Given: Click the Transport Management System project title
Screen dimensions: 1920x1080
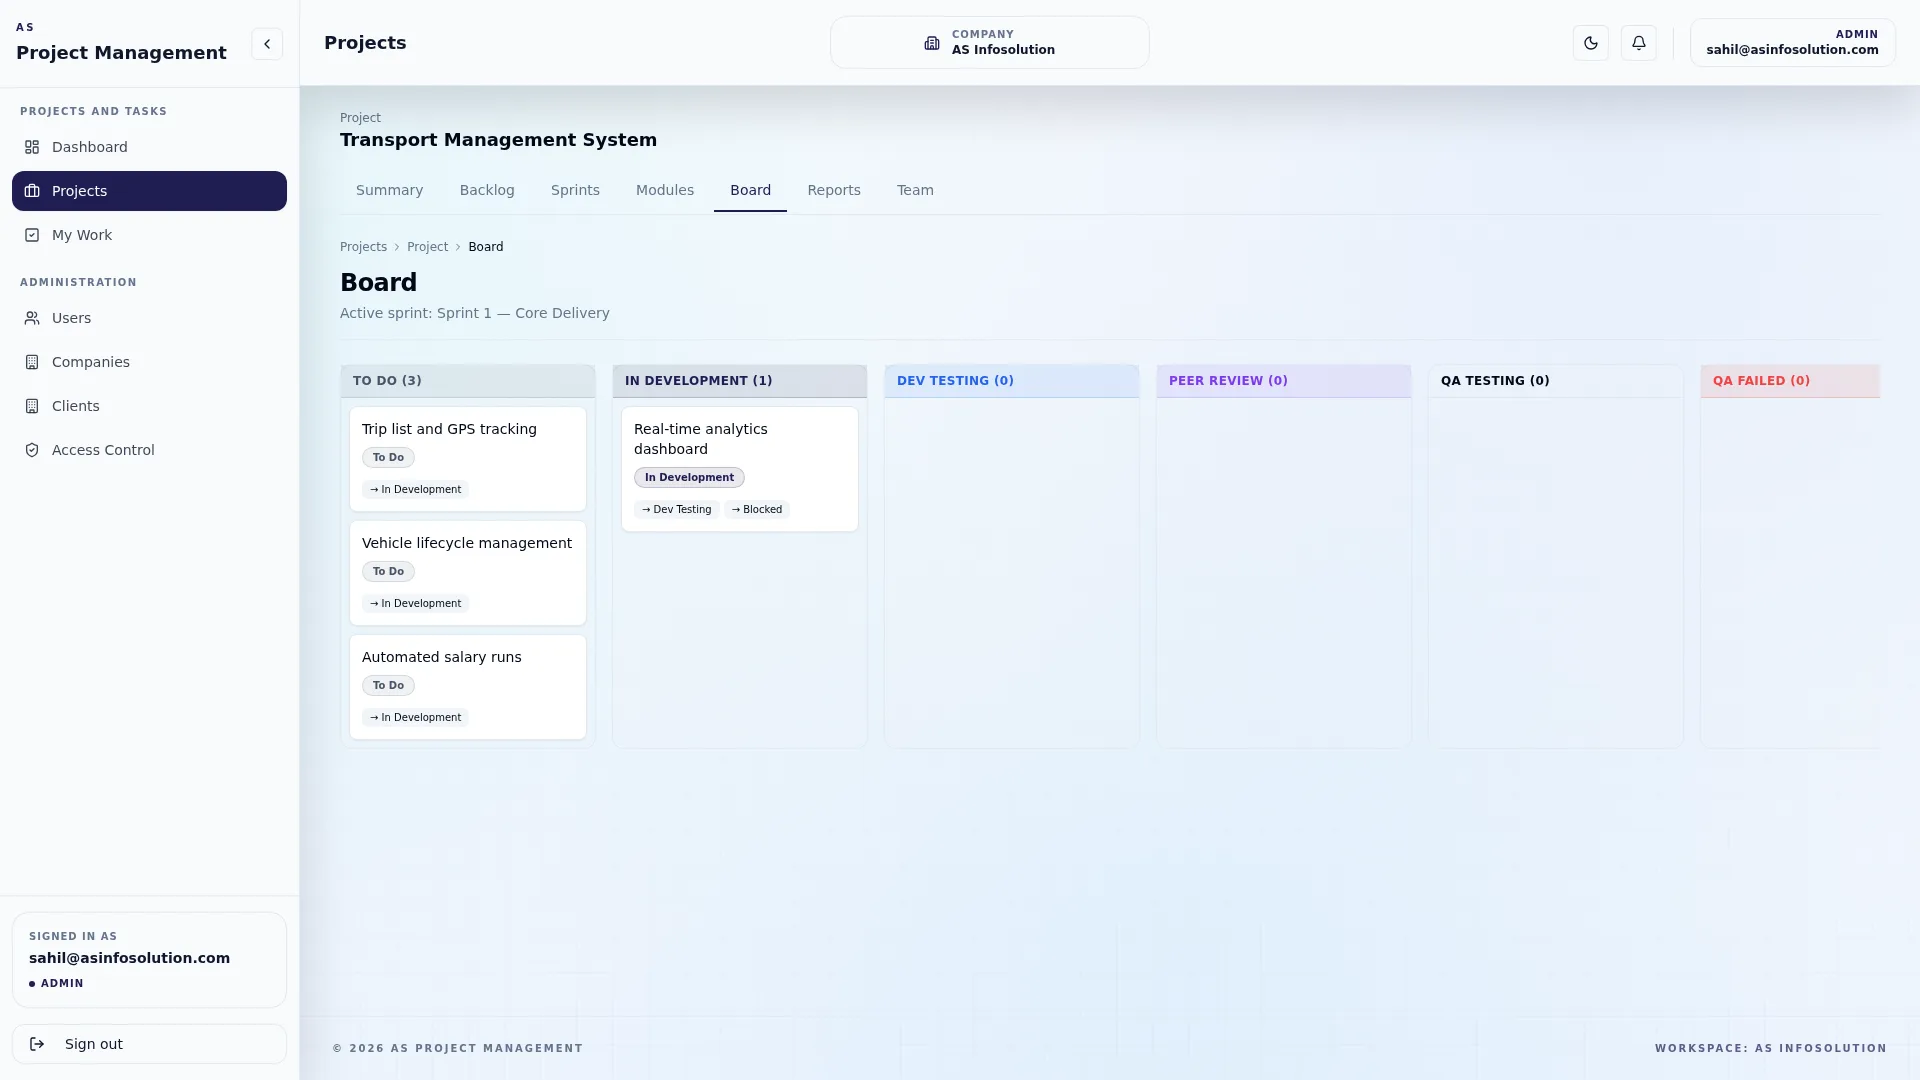Looking at the screenshot, I should tap(498, 140).
